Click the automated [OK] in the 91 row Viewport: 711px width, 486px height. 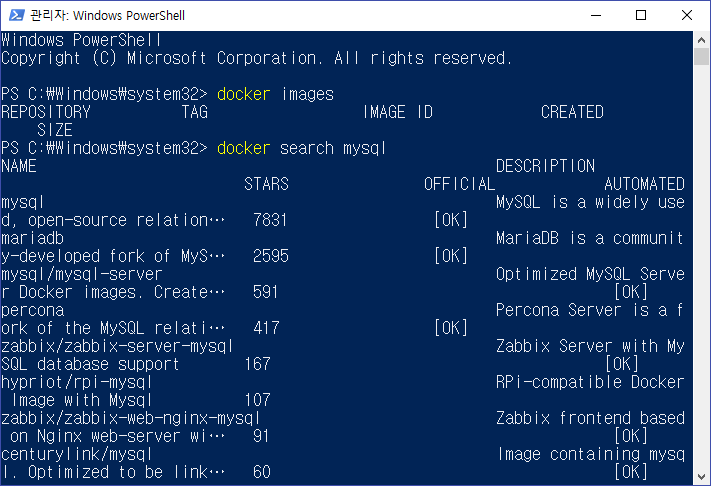coord(631,436)
